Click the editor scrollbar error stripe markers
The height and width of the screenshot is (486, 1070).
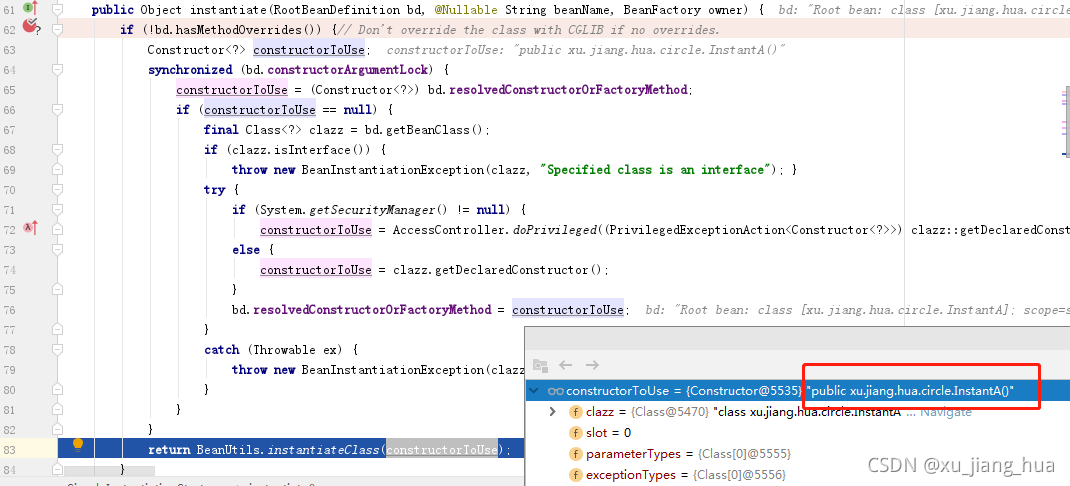(1065, 123)
